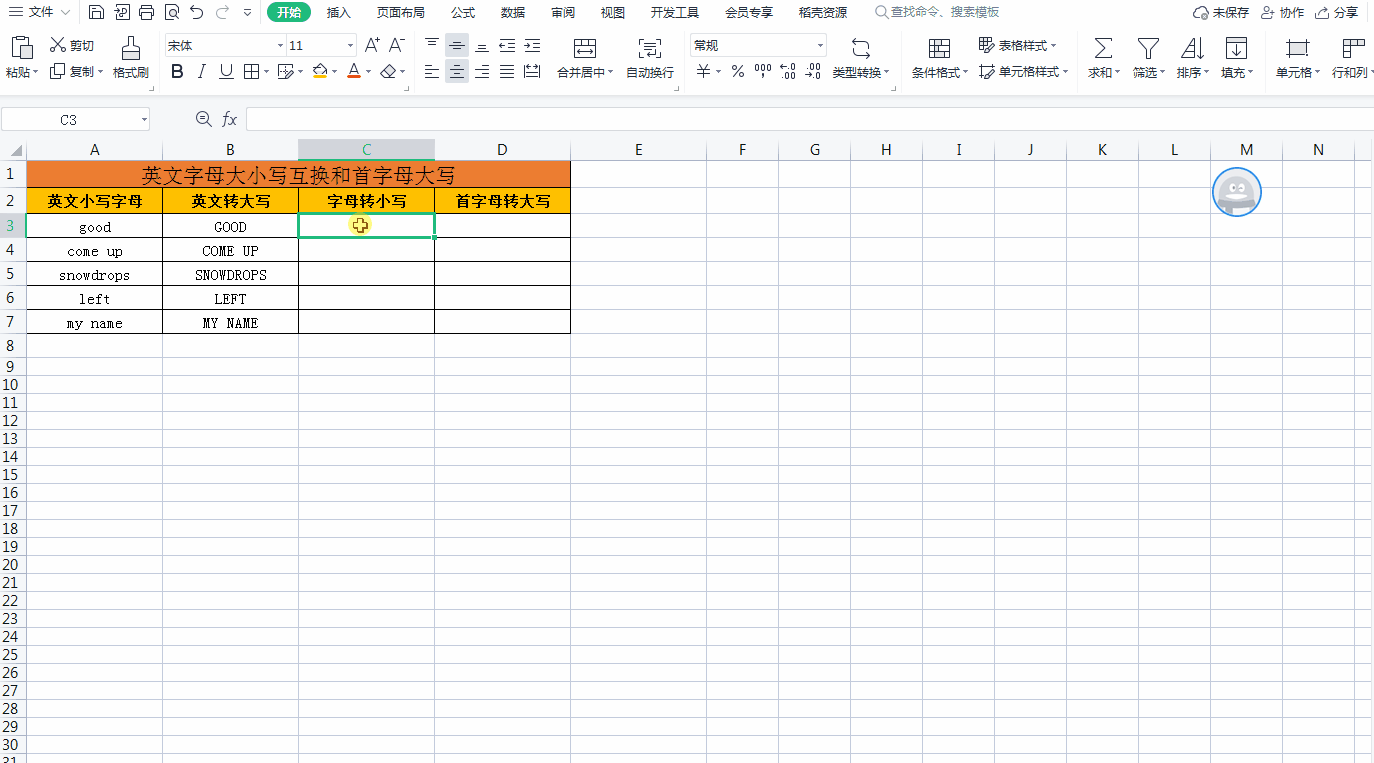This screenshot has width=1374, height=763.
Task: Increase indent icon
Action: 532,46
